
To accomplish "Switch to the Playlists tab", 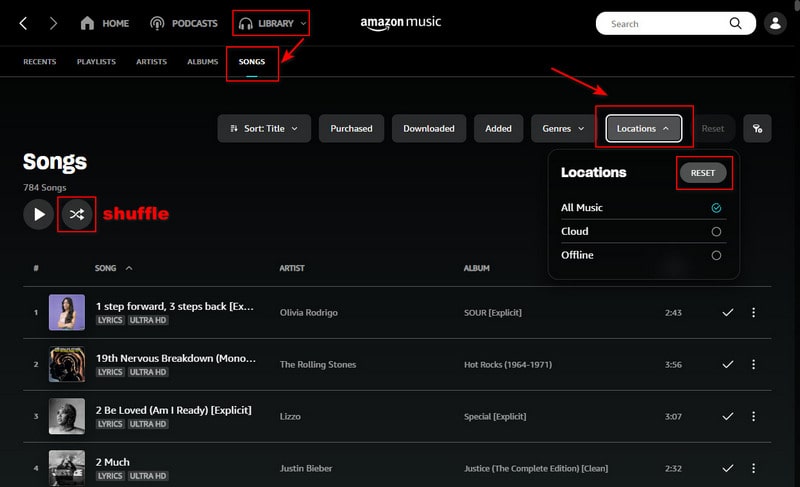I will [96, 62].
